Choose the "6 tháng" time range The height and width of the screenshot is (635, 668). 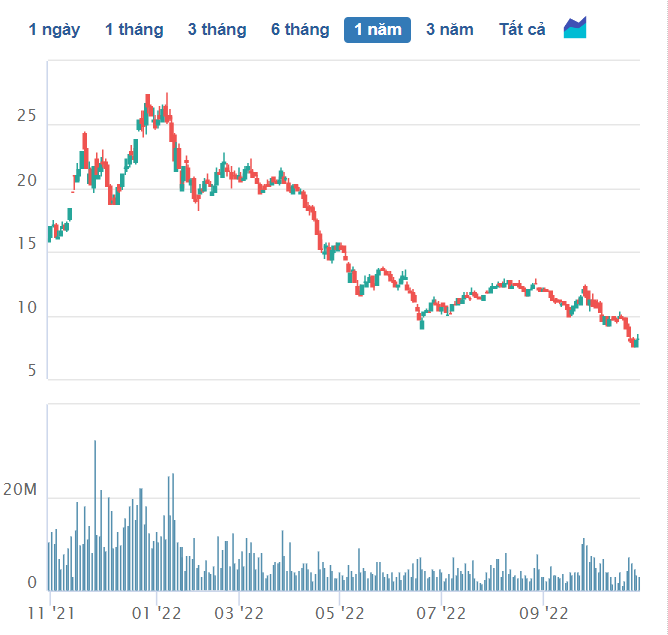click(300, 30)
